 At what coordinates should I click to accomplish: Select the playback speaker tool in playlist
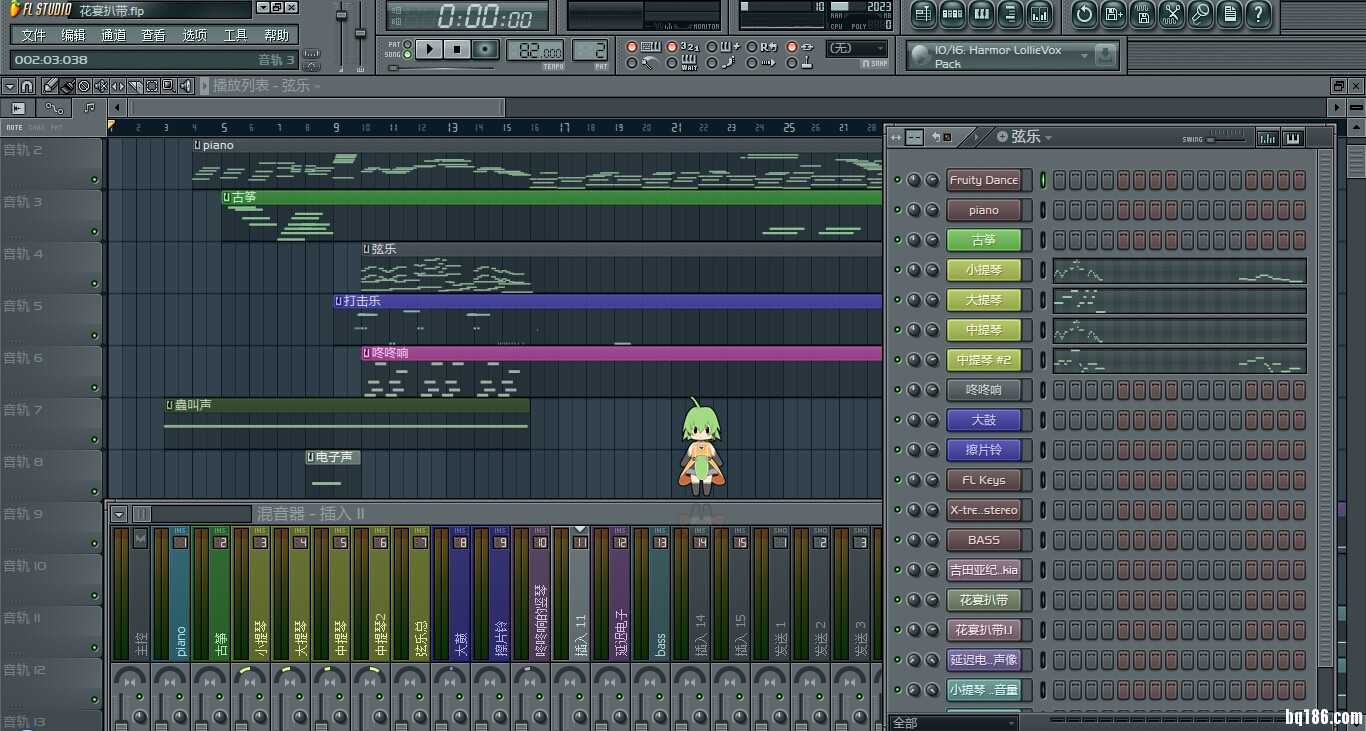click(x=186, y=86)
